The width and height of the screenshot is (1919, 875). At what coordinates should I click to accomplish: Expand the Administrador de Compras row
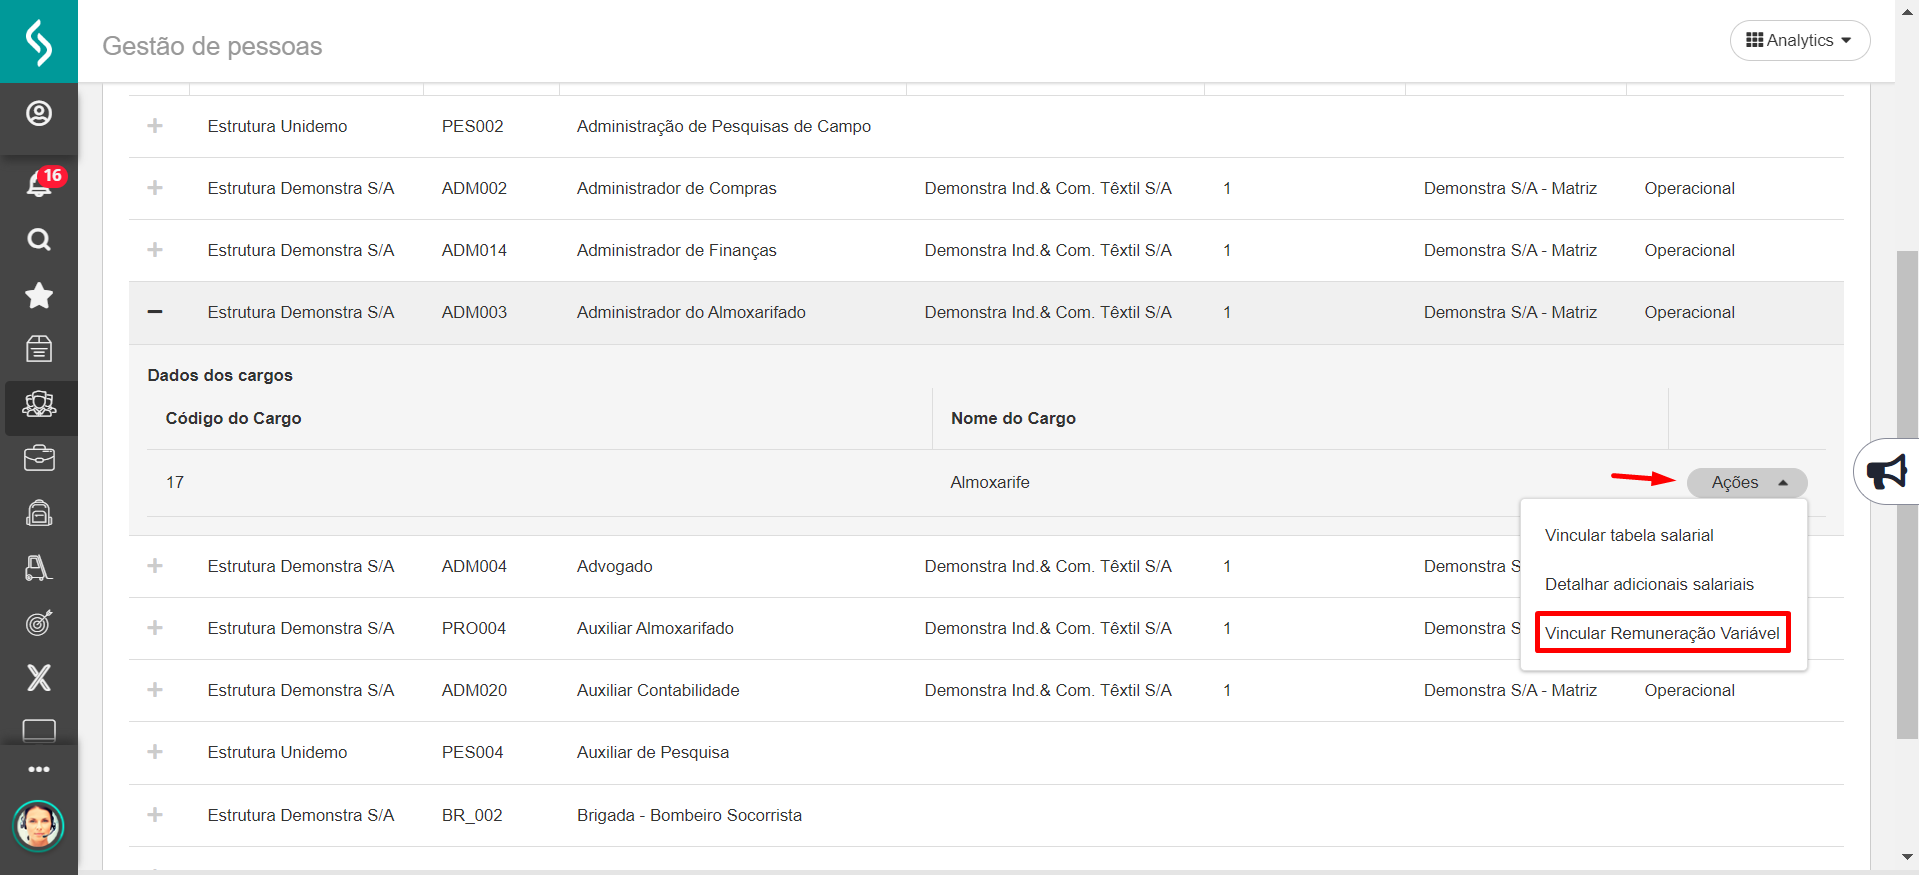pyautogui.click(x=155, y=188)
